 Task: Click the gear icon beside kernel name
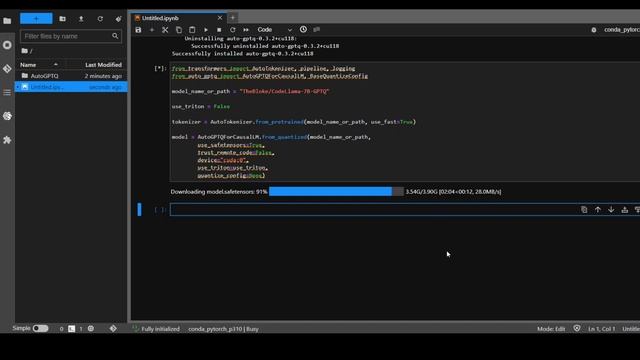(594, 30)
